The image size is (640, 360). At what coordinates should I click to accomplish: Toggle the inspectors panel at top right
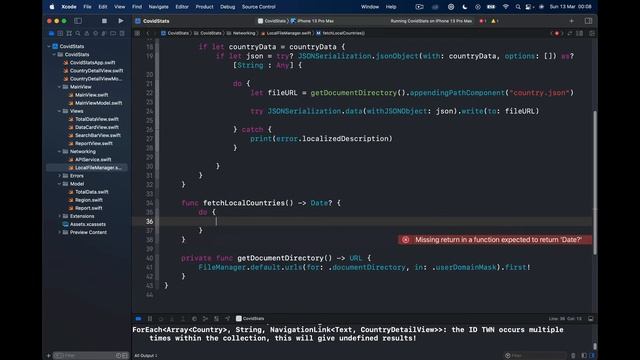[588, 21]
